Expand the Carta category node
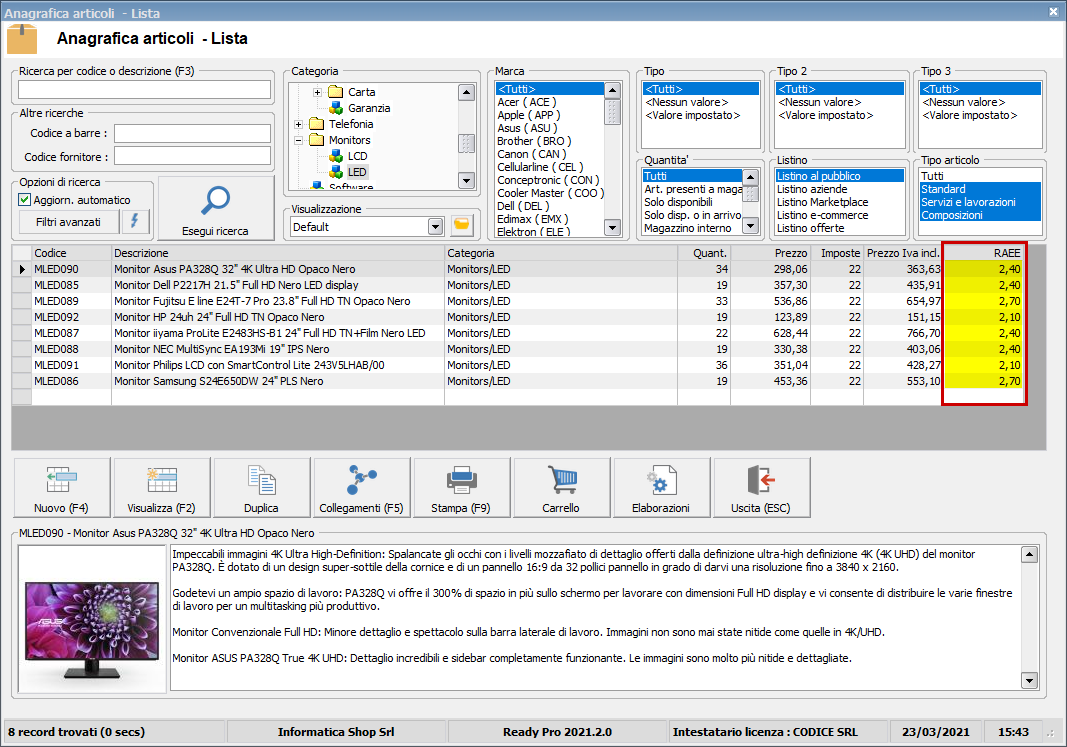Image resolution: width=1067 pixels, height=747 pixels. (317, 92)
